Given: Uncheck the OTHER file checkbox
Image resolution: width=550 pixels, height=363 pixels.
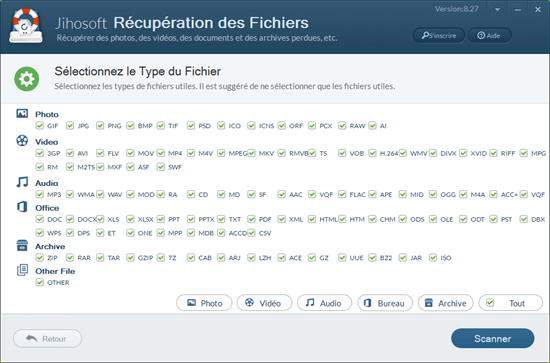Looking at the screenshot, I should coord(40,282).
